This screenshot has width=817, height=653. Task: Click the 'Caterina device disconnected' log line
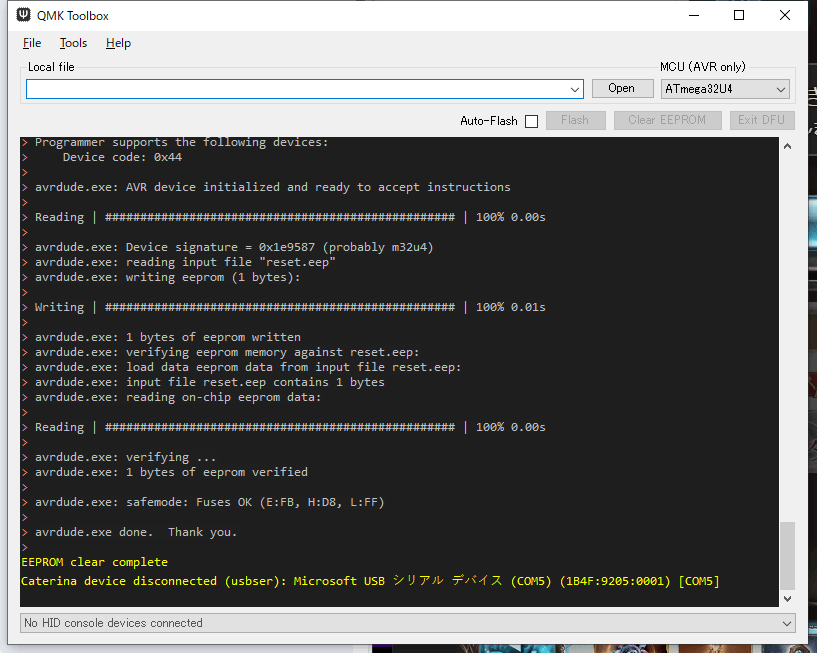370,581
